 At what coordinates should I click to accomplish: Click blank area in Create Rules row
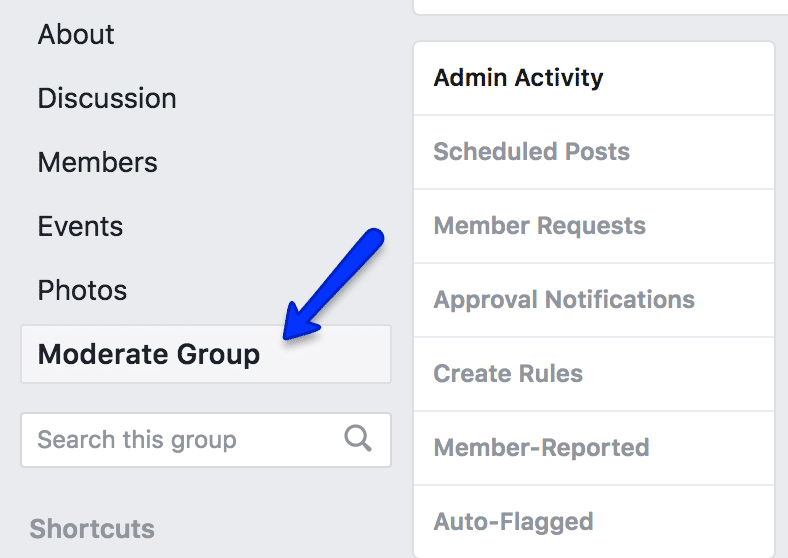coord(678,374)
